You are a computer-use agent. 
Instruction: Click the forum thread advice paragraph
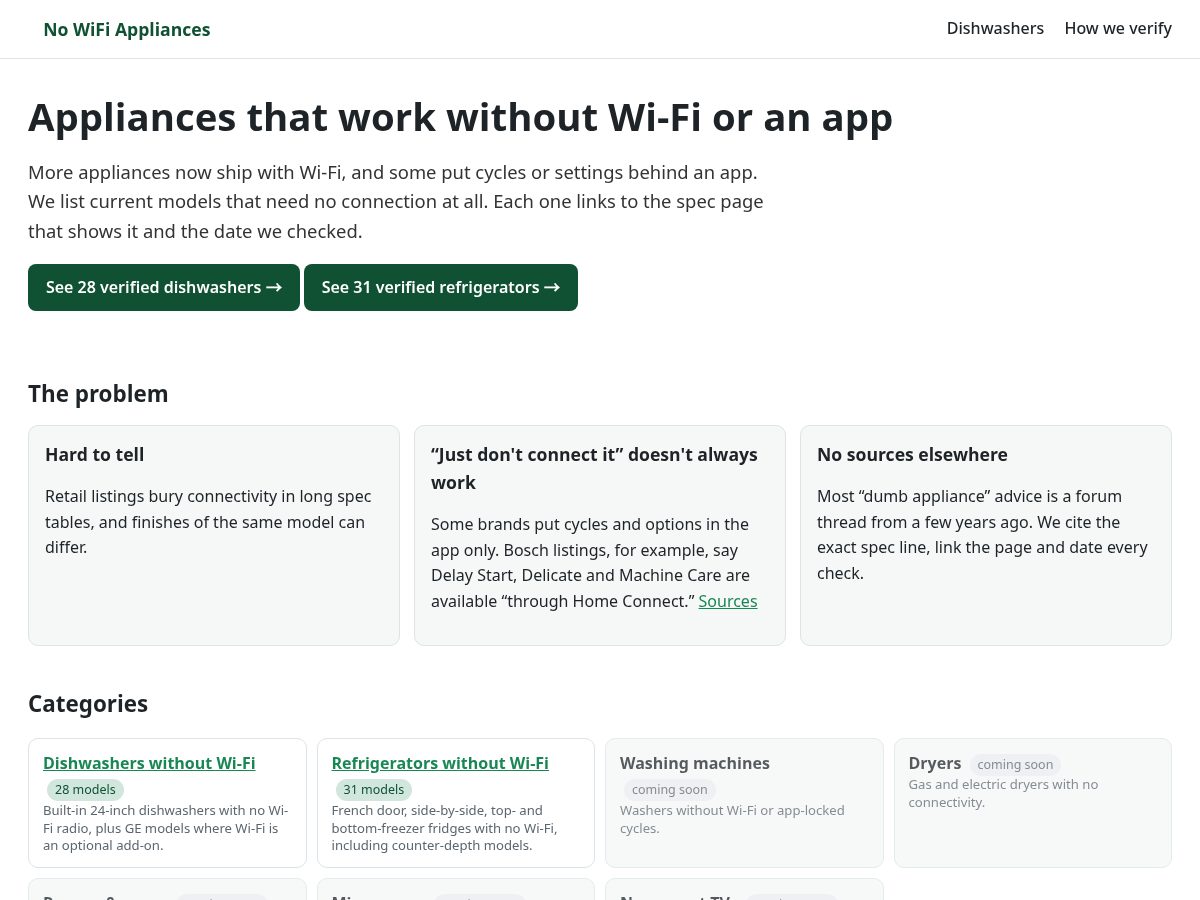click(x=982, y=535)
